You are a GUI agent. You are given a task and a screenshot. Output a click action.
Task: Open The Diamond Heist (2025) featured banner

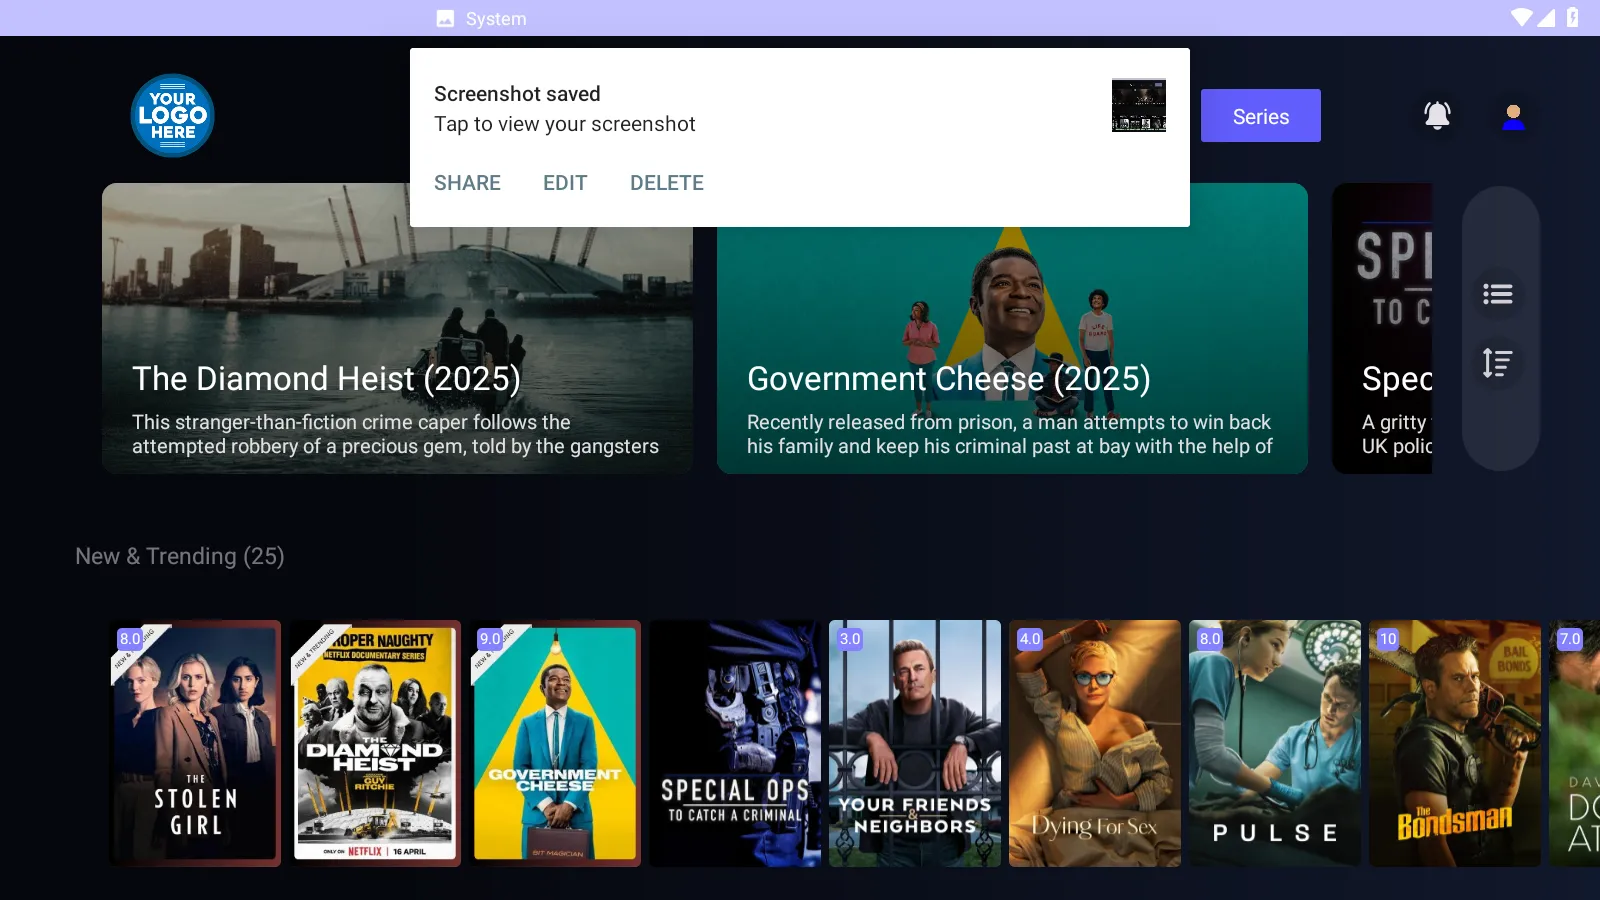tap(397, 328)
